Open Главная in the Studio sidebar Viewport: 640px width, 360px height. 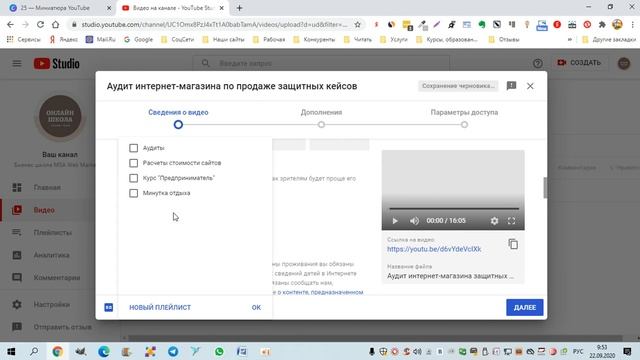(x=47, y=187)
